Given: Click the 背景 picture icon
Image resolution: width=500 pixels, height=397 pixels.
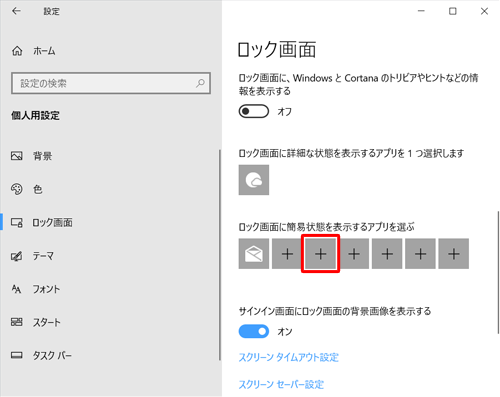Looking at the screenshot, I should click(x=17, y=156).
